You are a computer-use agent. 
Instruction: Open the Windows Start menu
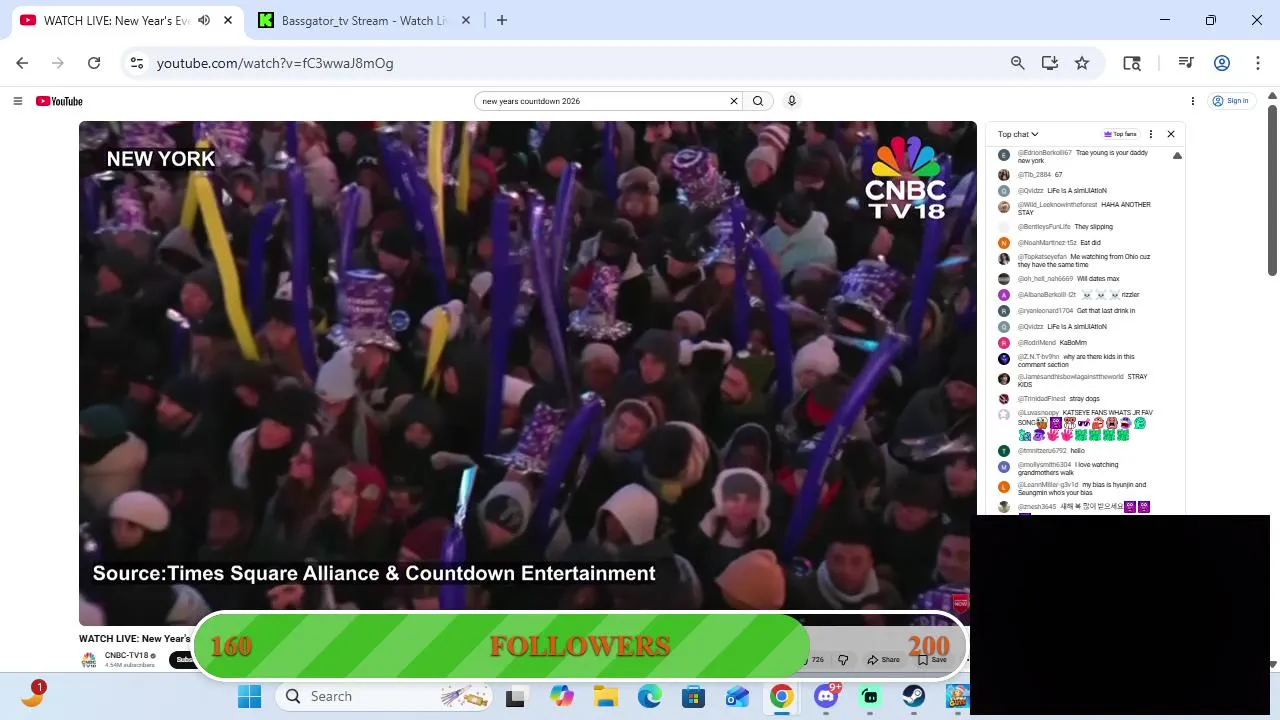[249, 696]
